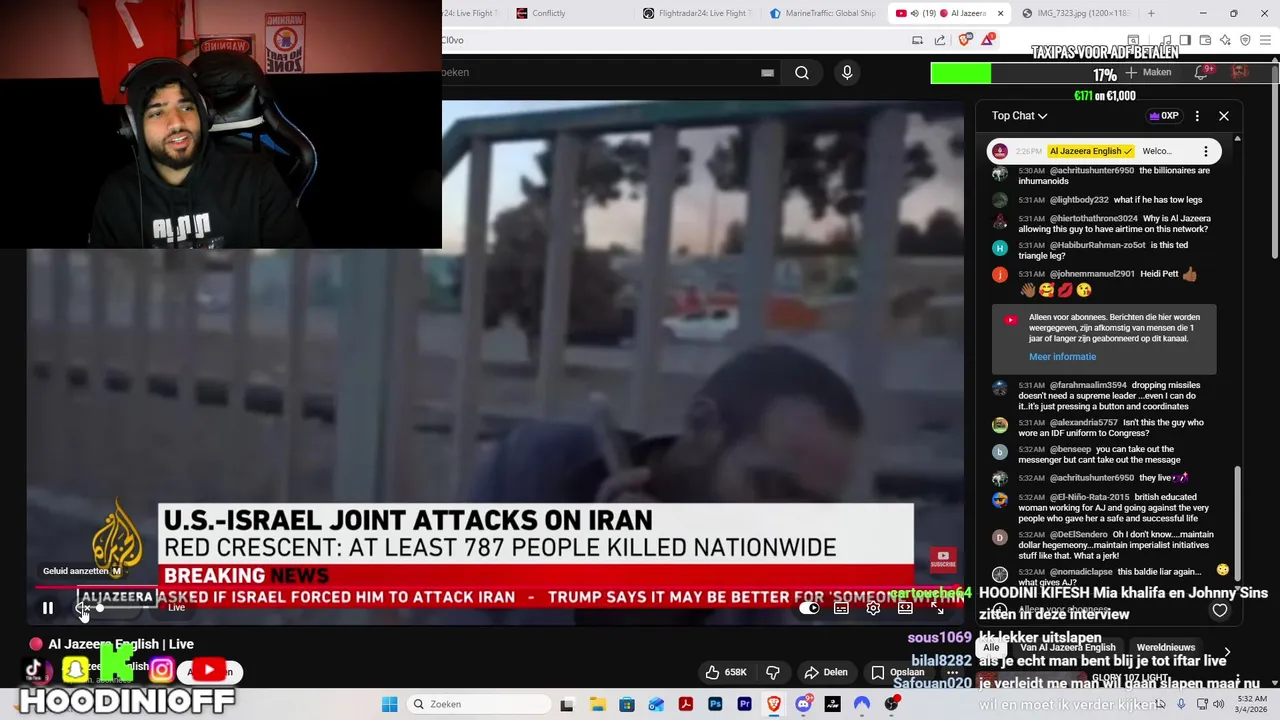Click share page icon in address bar
Viewport: 1280px width, 720px height.
pyautogui.click(x=940, y=40)
